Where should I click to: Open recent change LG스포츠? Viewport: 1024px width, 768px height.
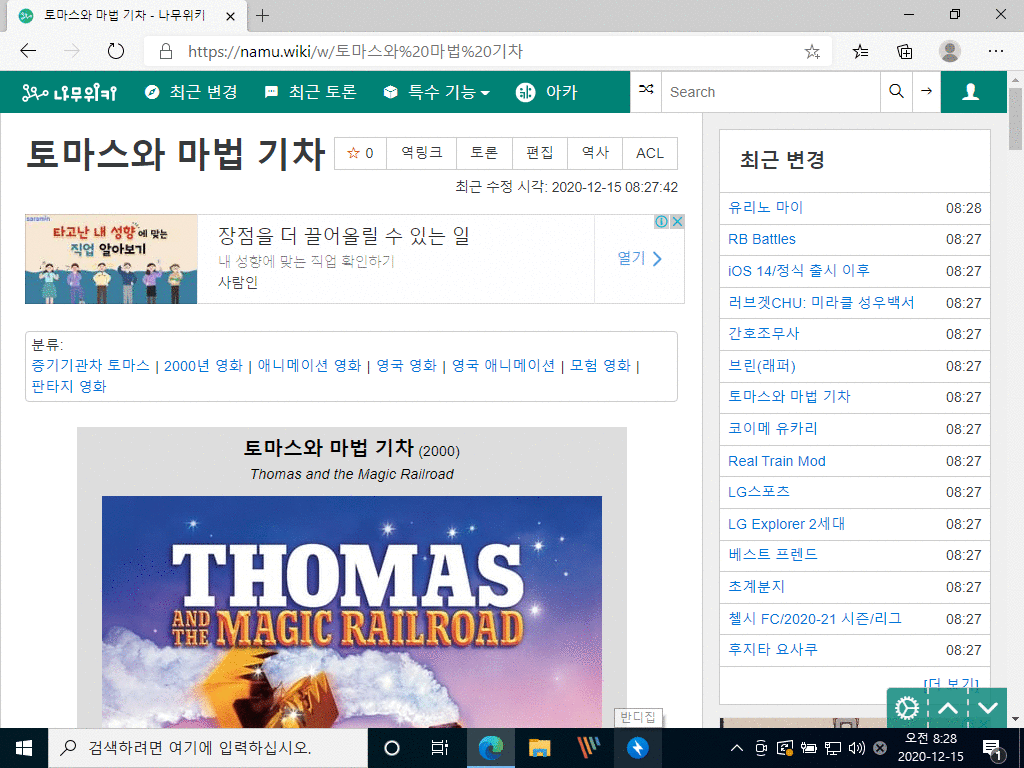(x=759, y=492)
